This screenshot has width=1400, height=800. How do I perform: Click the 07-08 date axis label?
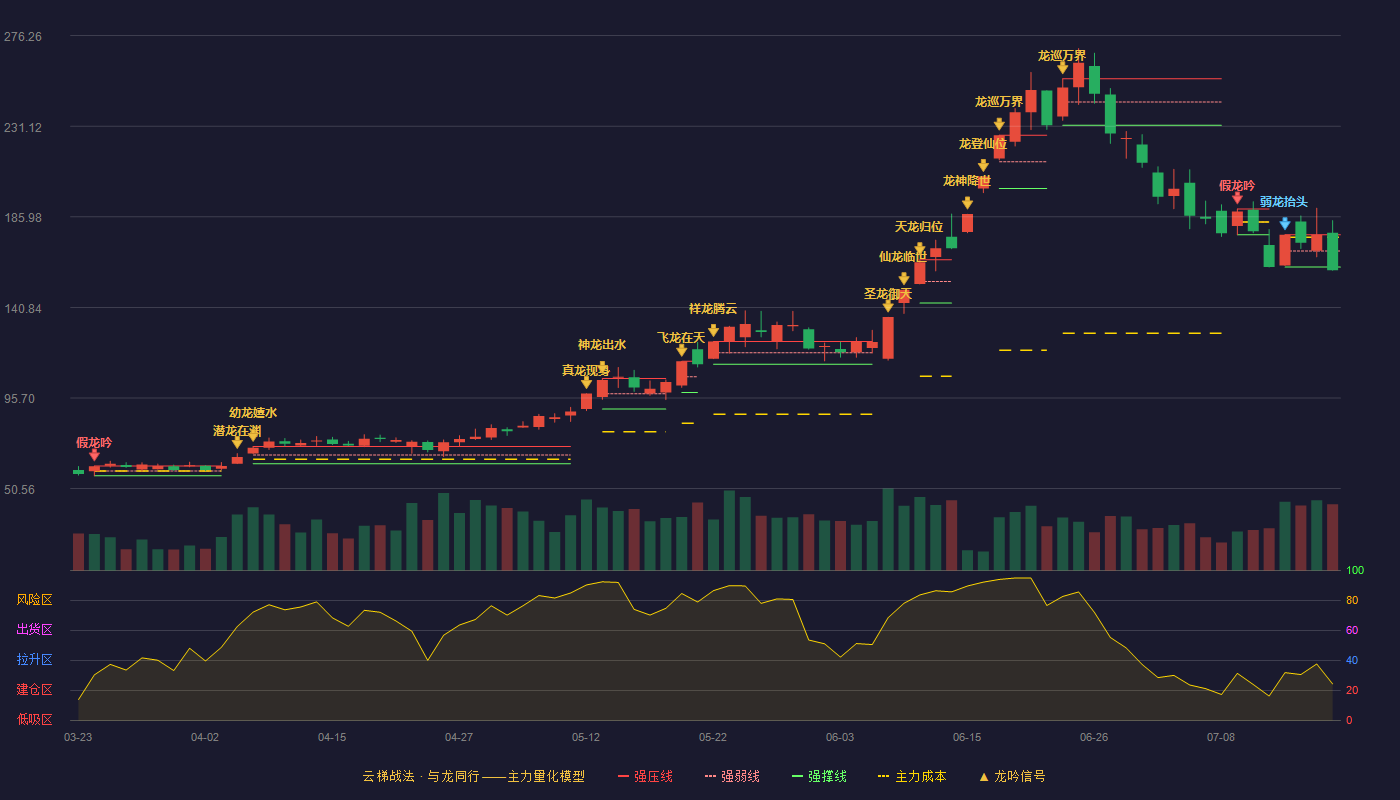pos(1221,737)
